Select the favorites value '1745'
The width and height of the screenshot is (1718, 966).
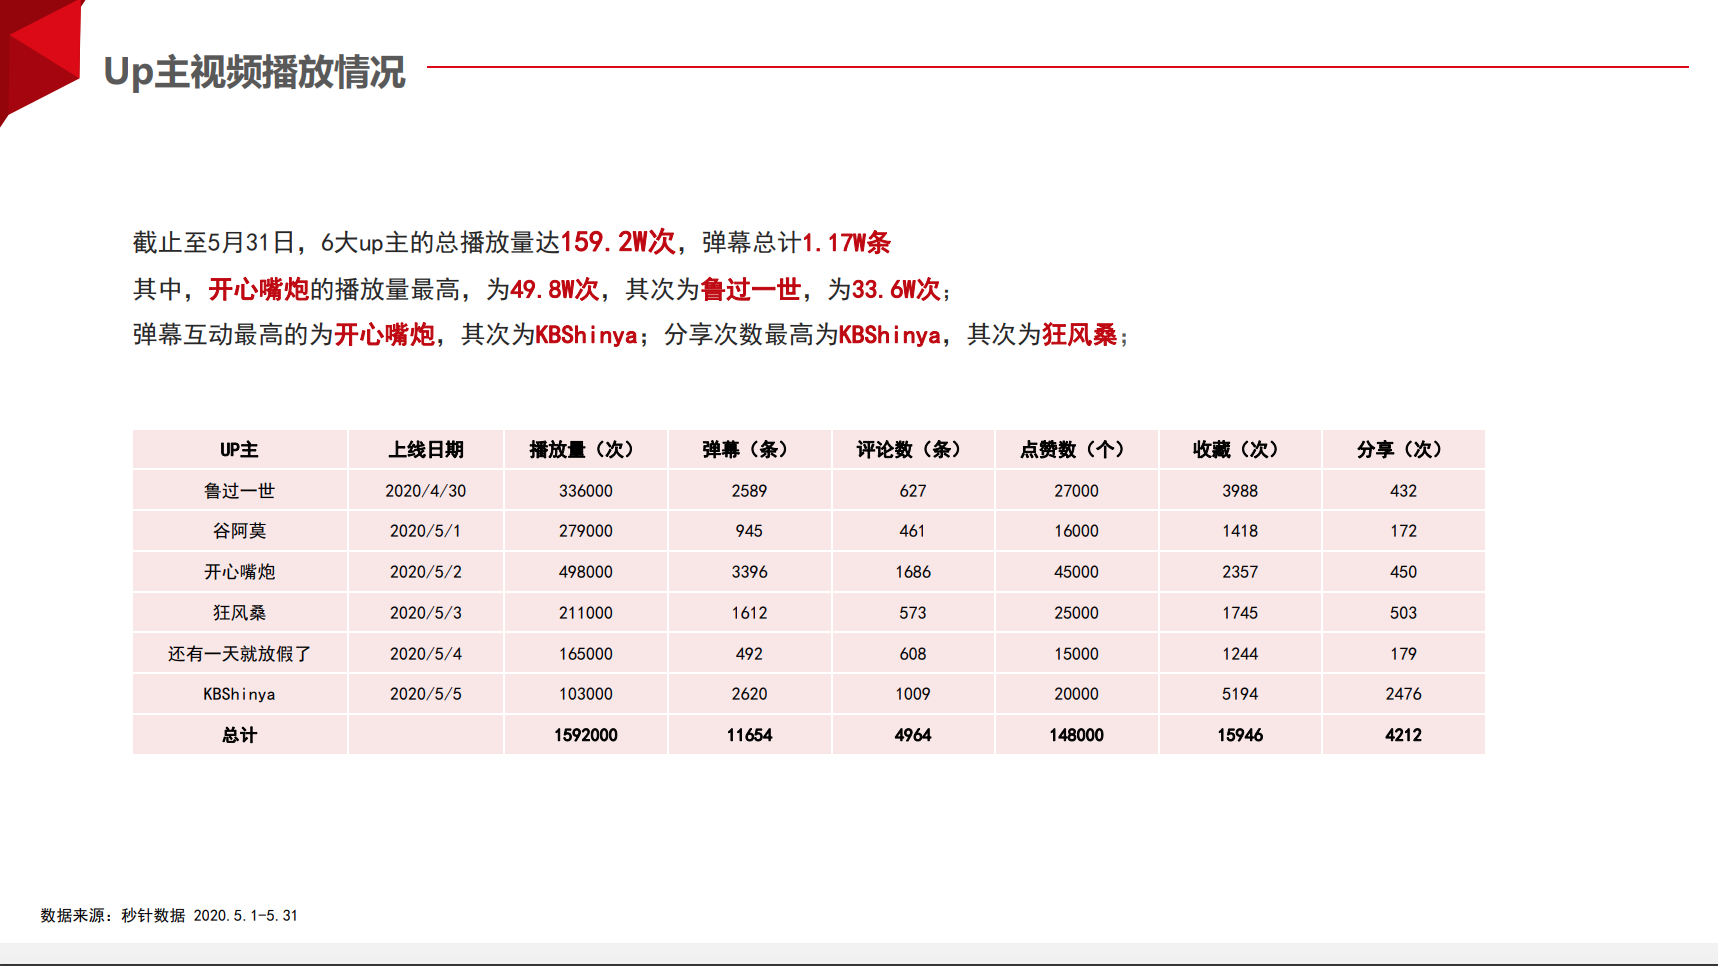[x=1240, y=613]
